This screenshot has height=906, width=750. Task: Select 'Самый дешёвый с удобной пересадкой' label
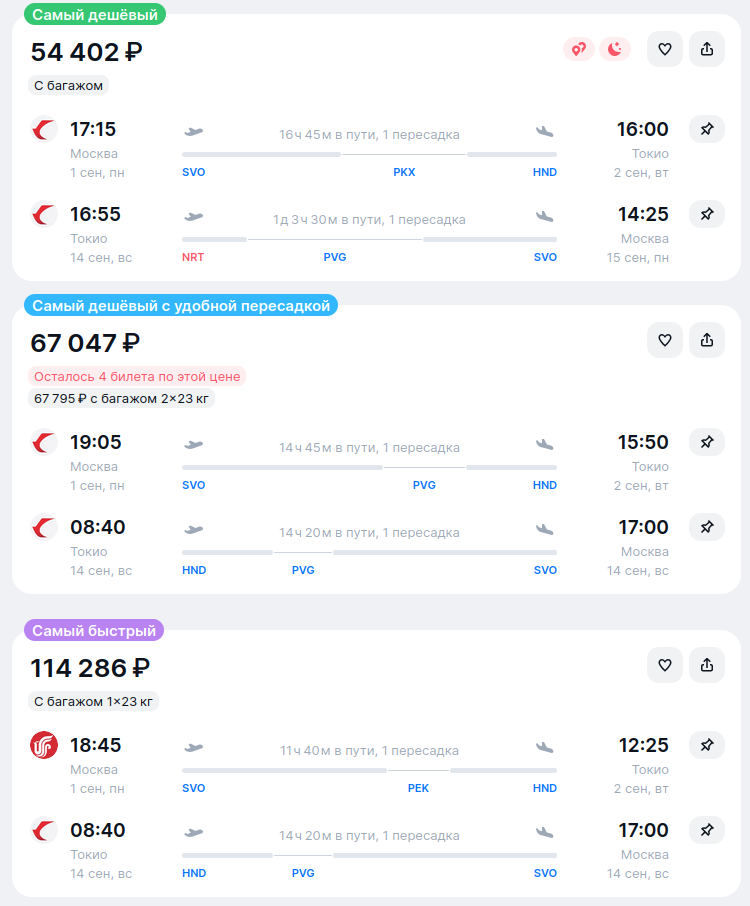click(x=181, y=306)
